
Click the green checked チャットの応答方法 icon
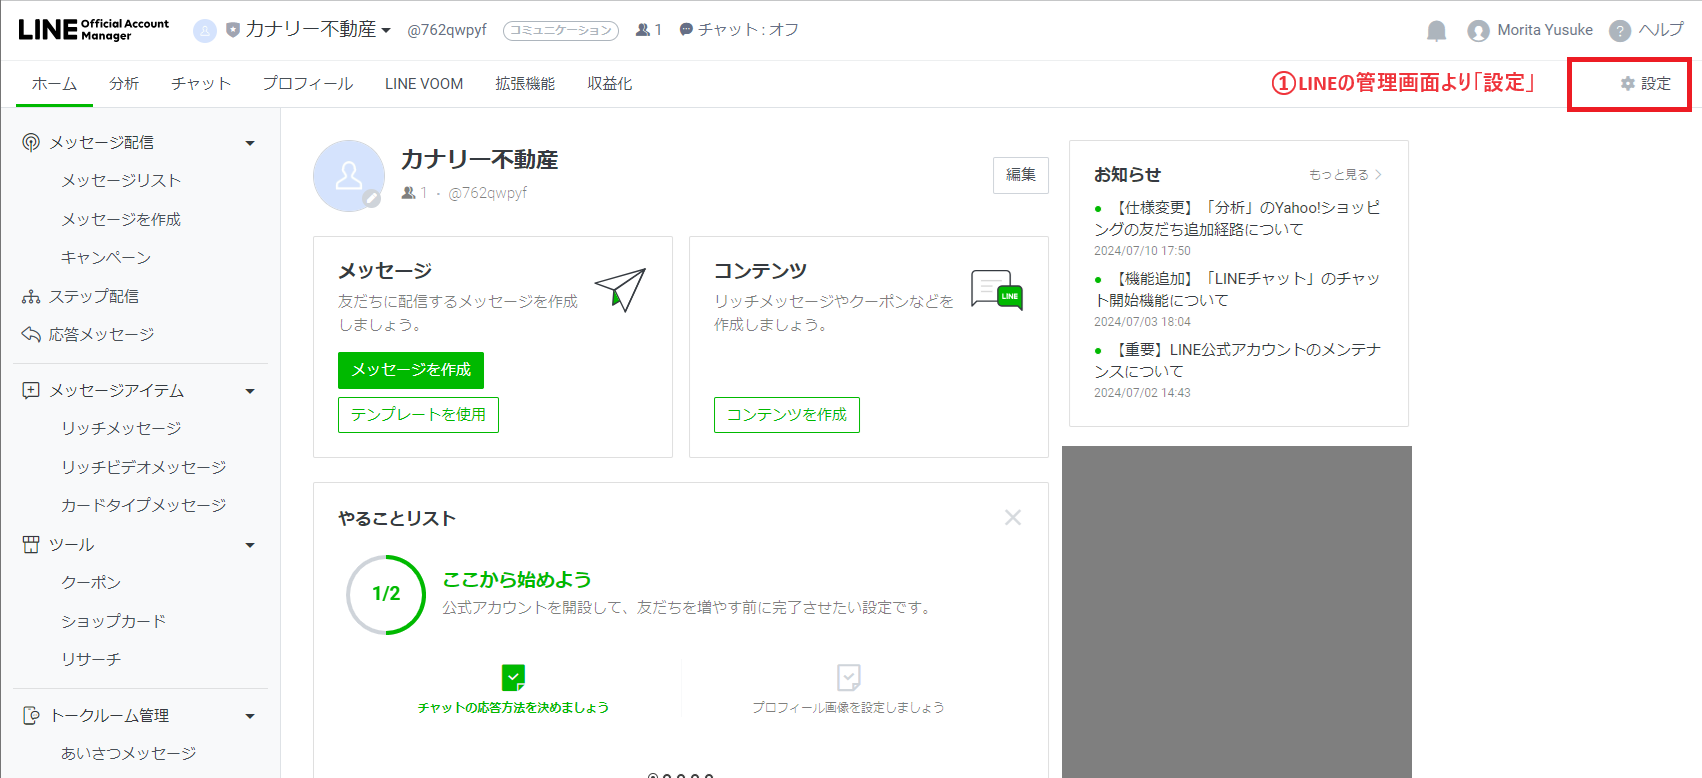(513, 678)
